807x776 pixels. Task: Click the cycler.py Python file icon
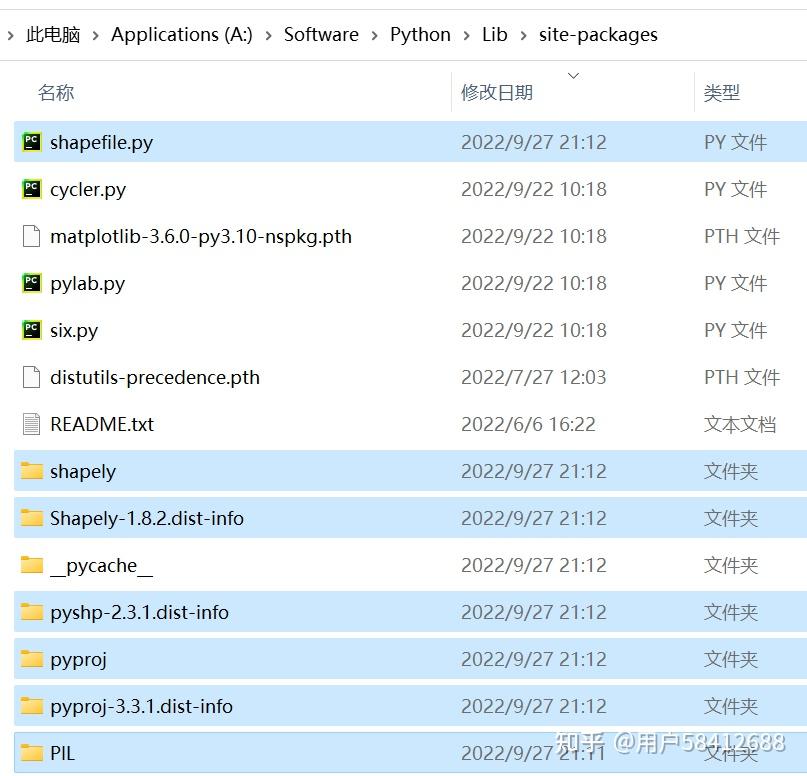click(31, 189)
